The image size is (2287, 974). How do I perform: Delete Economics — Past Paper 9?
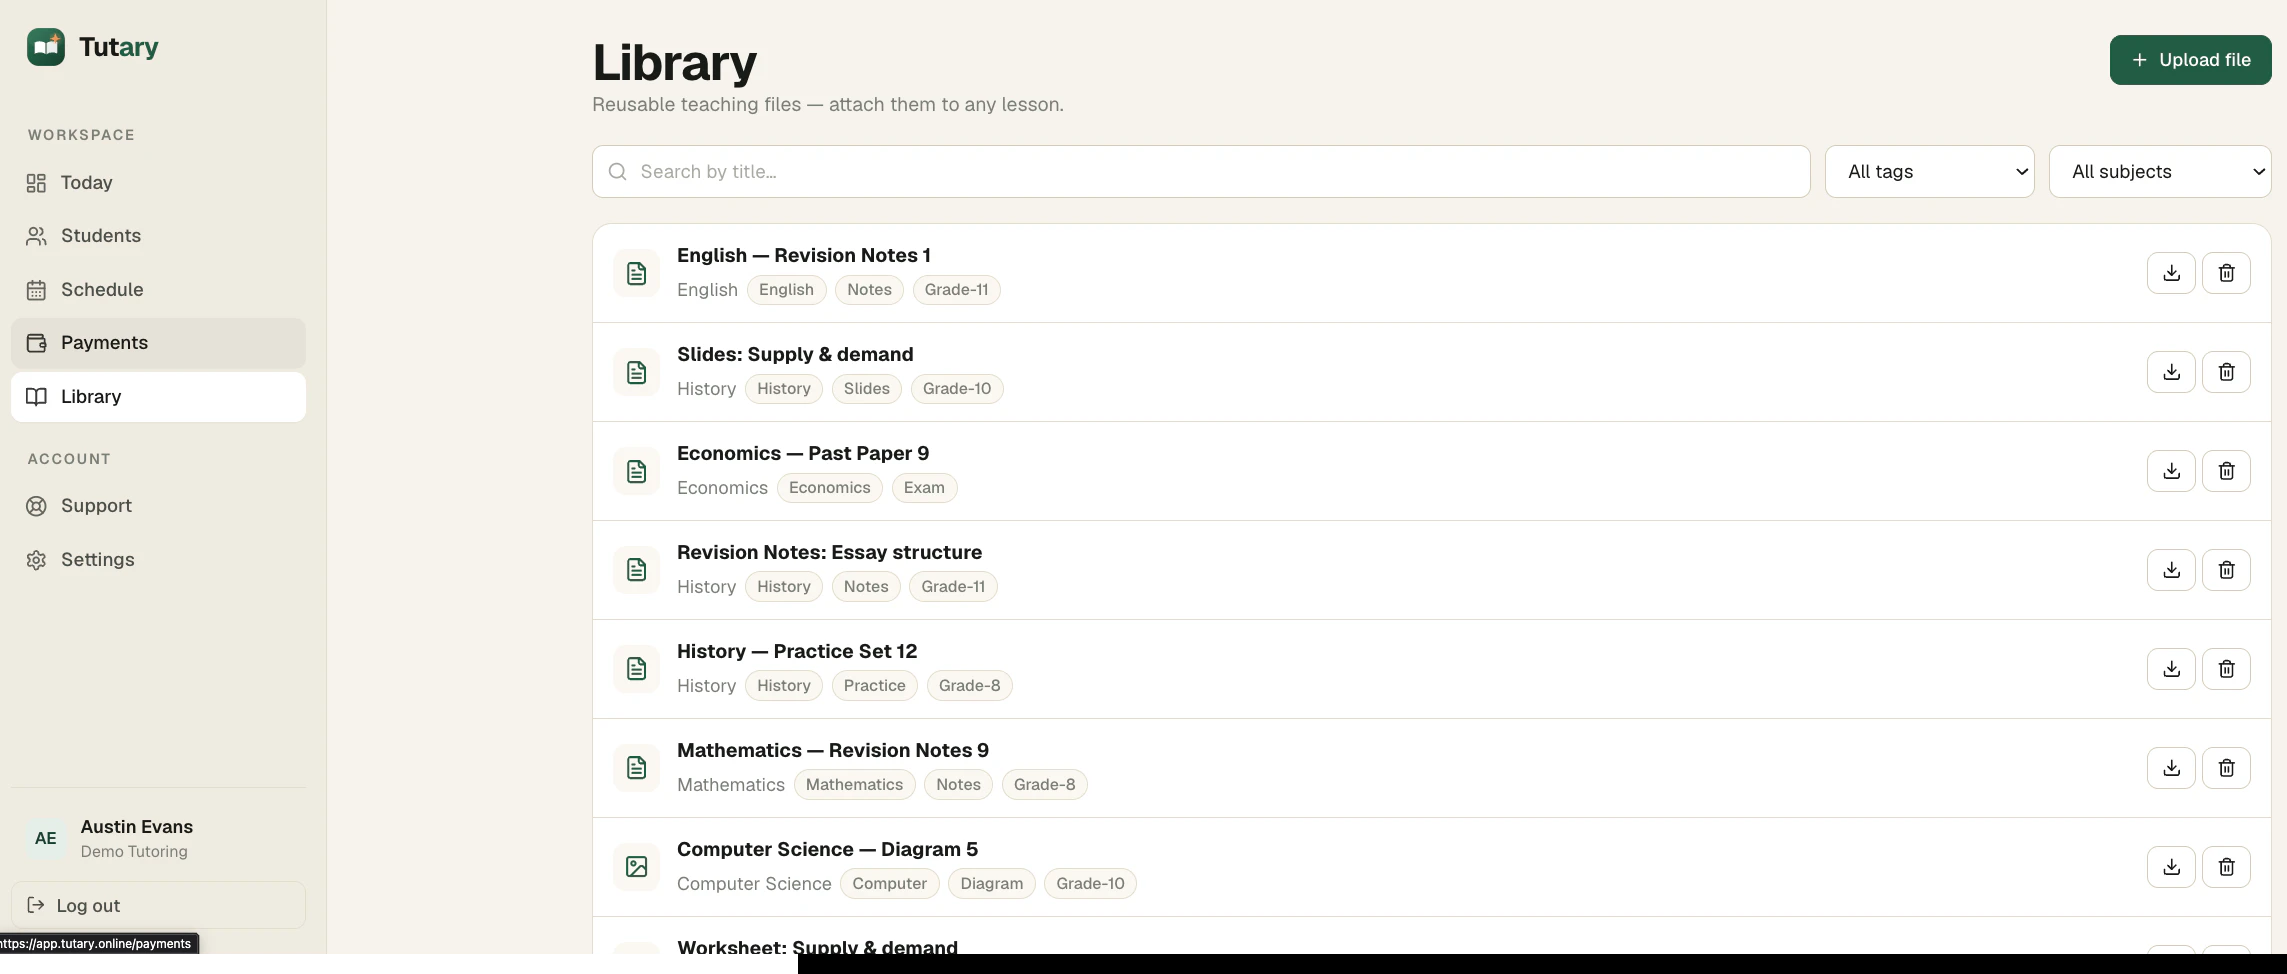(2226, 471)
